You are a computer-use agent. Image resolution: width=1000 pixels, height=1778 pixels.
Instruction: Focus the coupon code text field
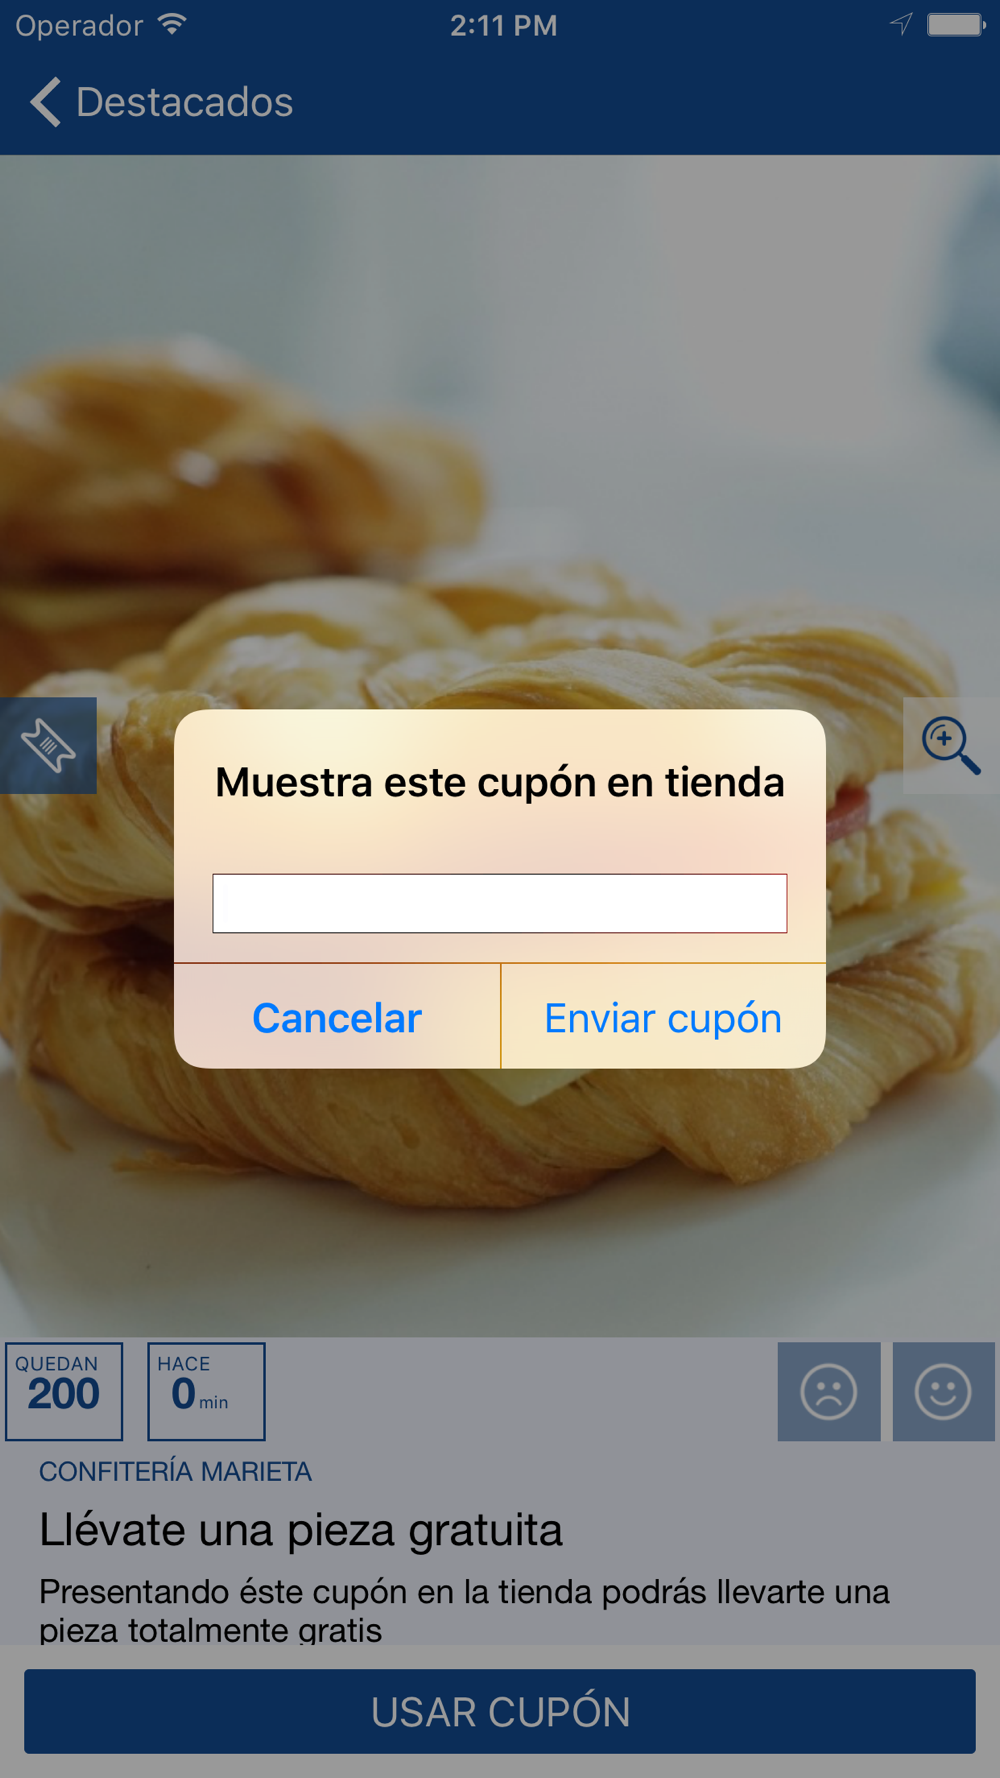click(500, 903)
